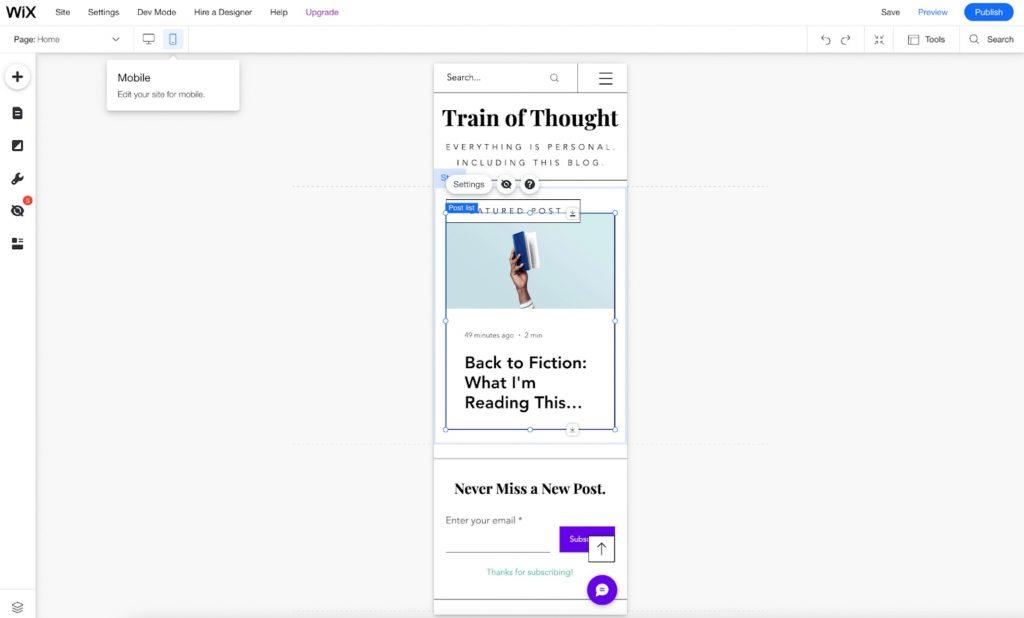Screen dimensions: 1024x618
Task: Open the Mobile Tools wrench icon
Action: pos(17,179)
